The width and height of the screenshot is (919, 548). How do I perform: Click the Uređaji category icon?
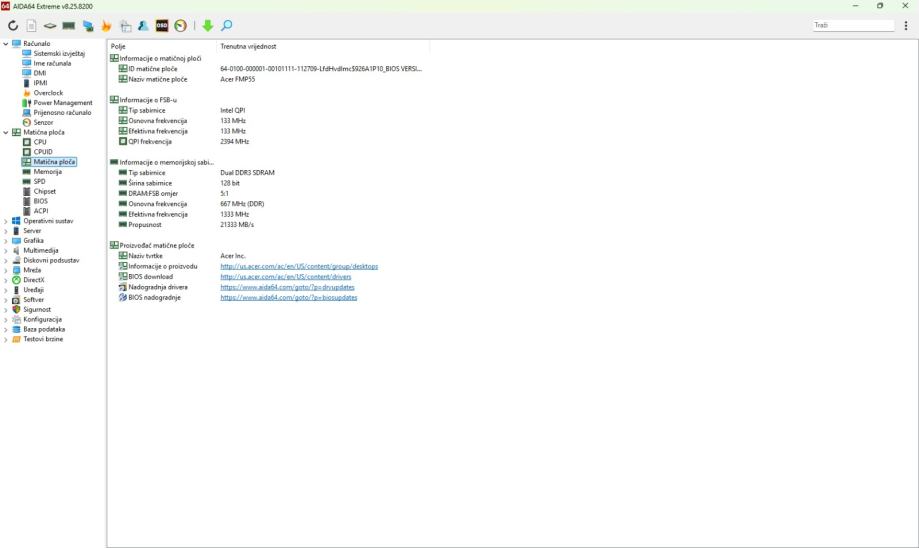pyautogui.click(x=16, y=290)
